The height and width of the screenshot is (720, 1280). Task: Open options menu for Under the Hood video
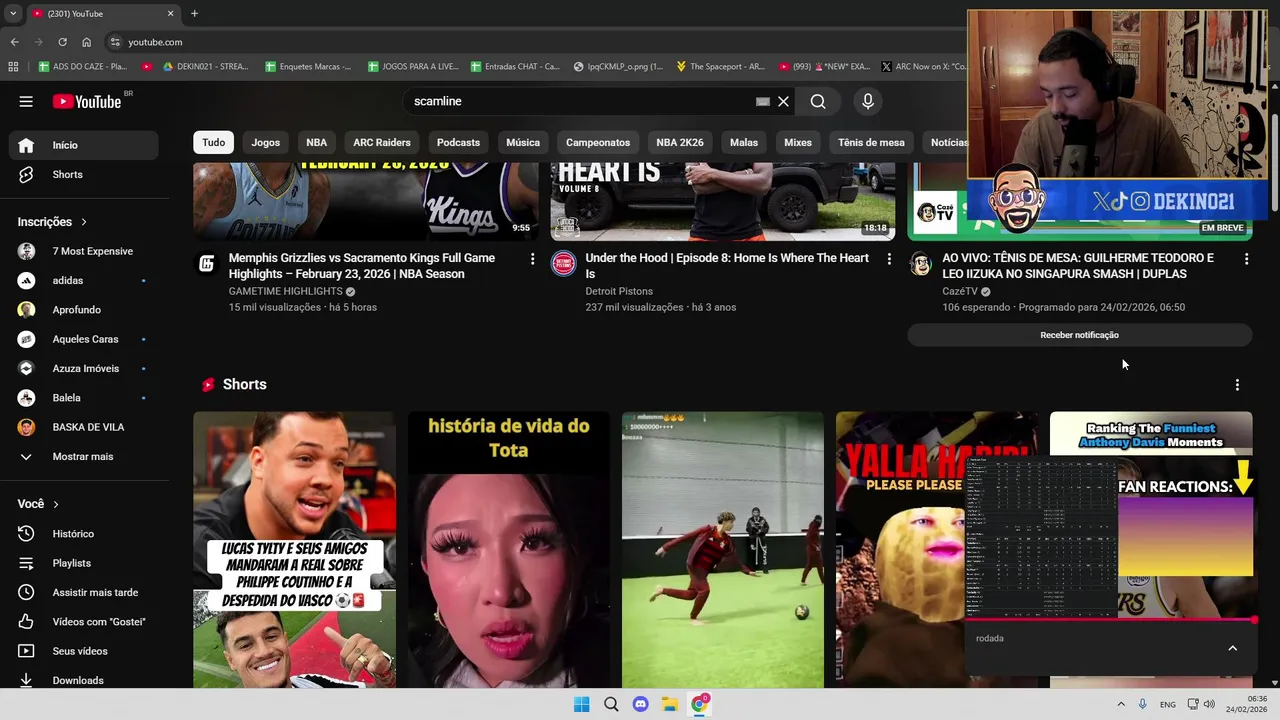pos(889,259)
